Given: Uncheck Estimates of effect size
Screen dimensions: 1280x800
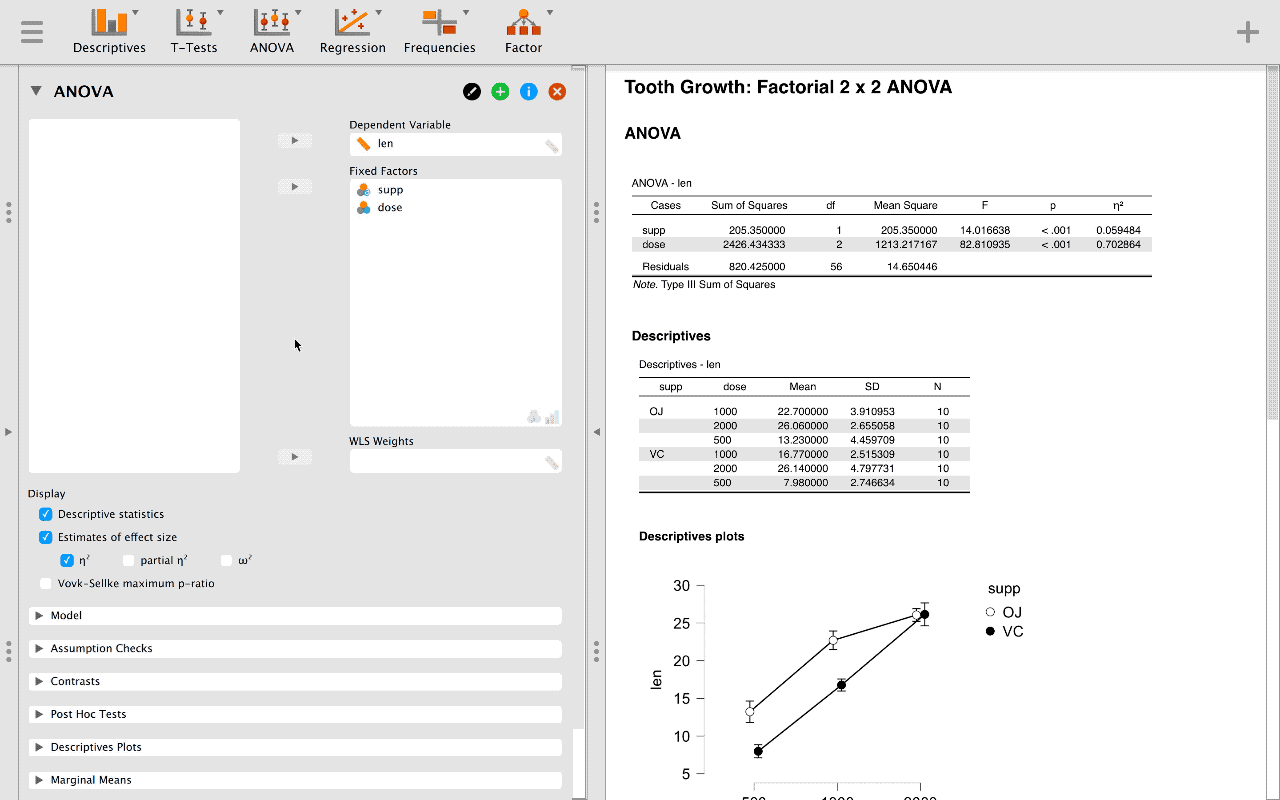Looking at the screenshot, I should click(45, 537).
